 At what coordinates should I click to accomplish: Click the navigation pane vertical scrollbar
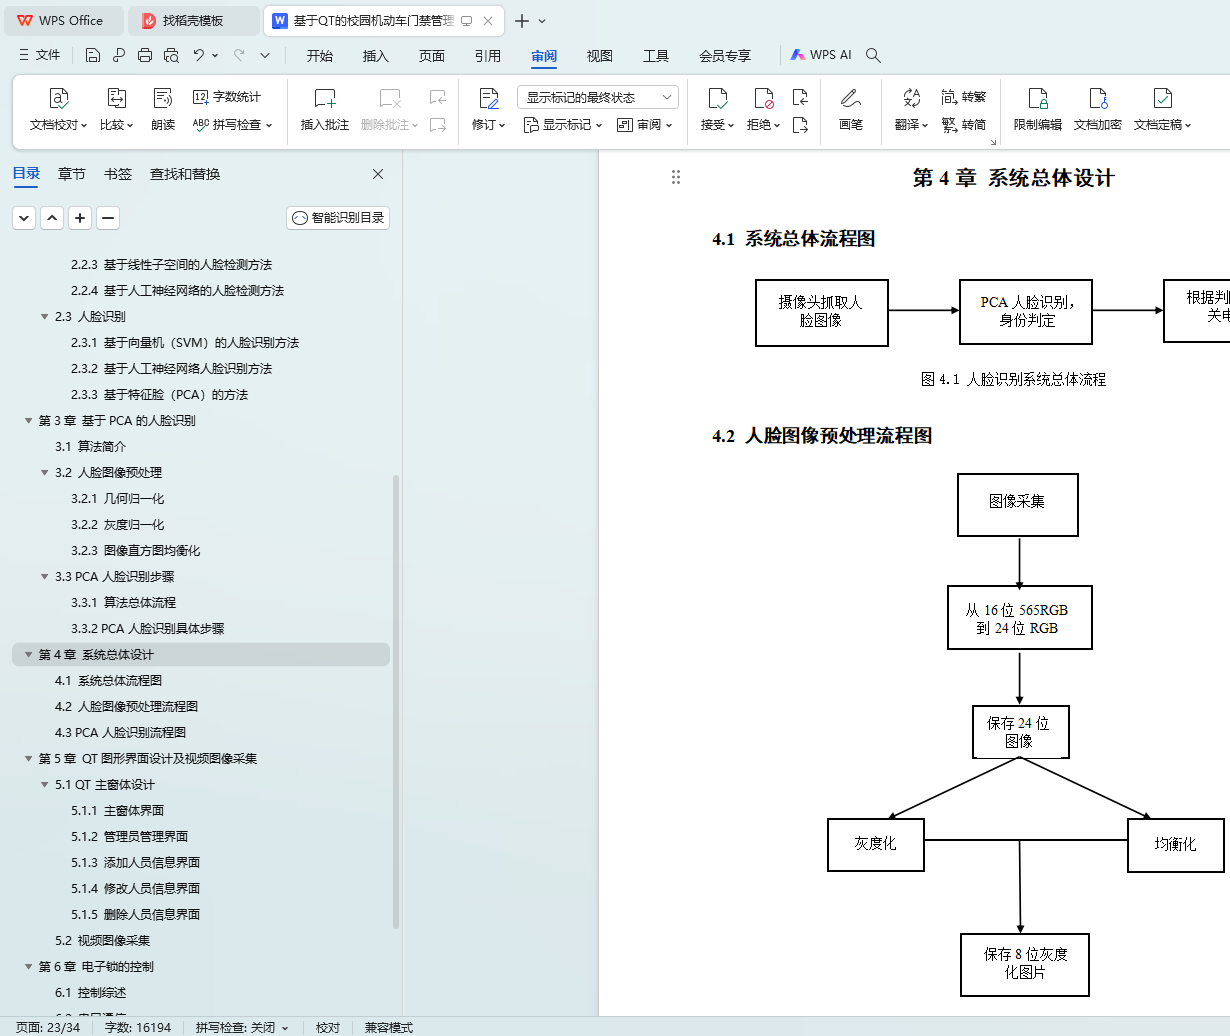pyautogui.click(x=396, y=700)
